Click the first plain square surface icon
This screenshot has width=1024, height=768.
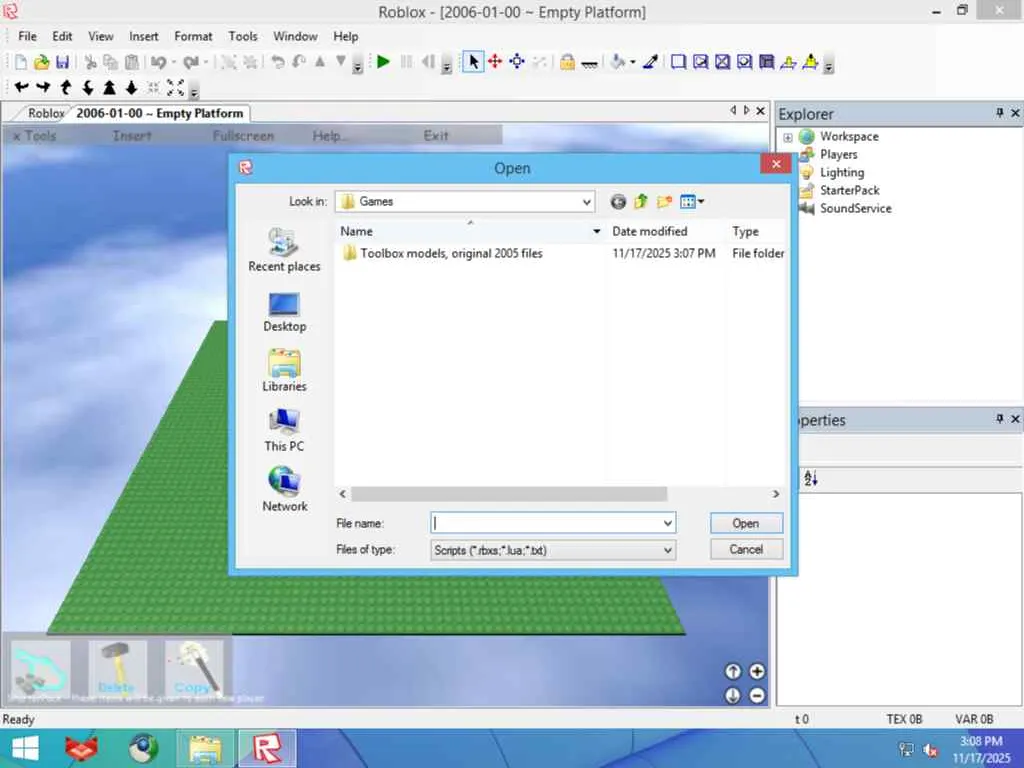[679, 62]
